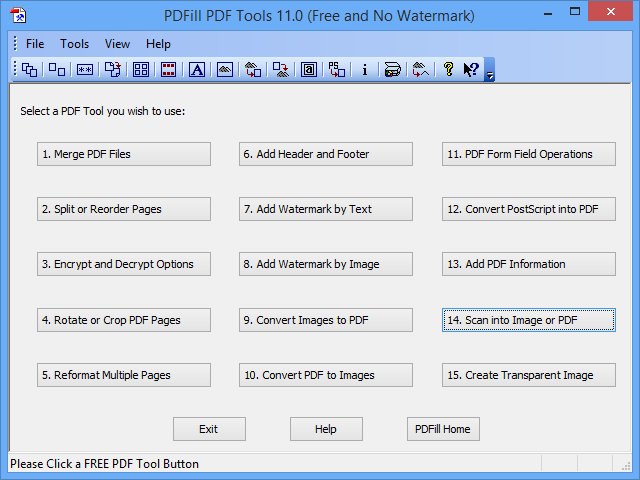Click the PDF Form Field Operations toolbar icon
Viewport: 640px width, 480px height.
click(309, 70)
